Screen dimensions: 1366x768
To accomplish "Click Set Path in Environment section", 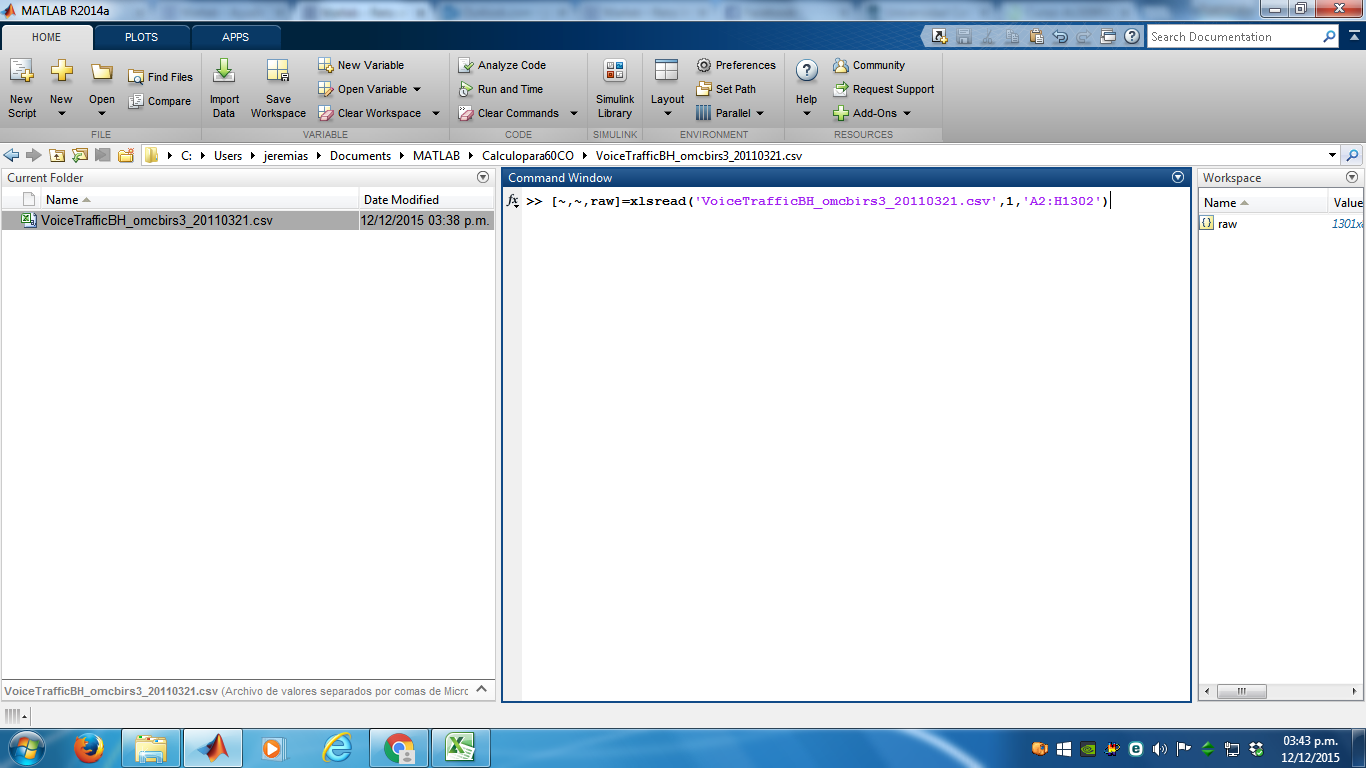I will pos(726,89).
